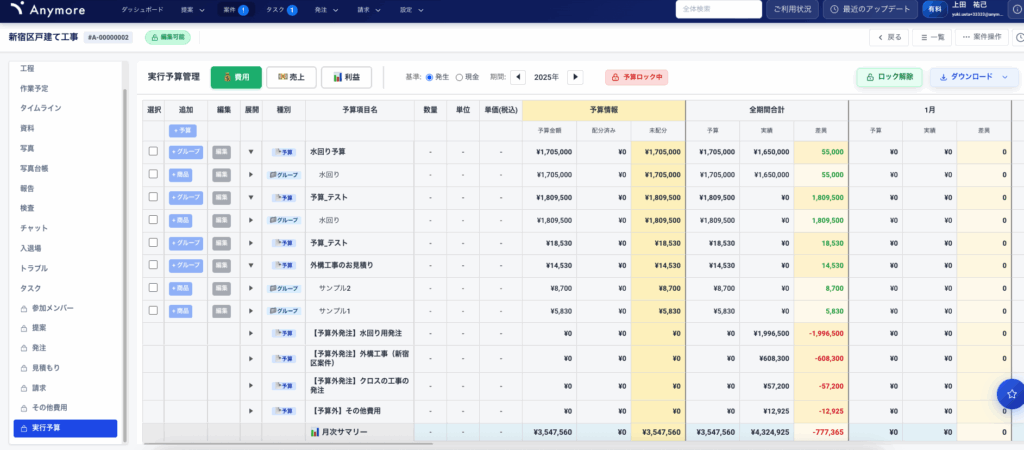Screen dimensions: 1024x450
Task: Open 案件 in top navigation
Action: pos(236,10)
